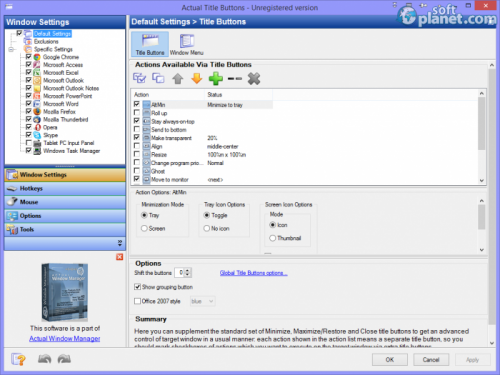Select No icon tray option
This screenshot has height=375, width=500.
207,228
